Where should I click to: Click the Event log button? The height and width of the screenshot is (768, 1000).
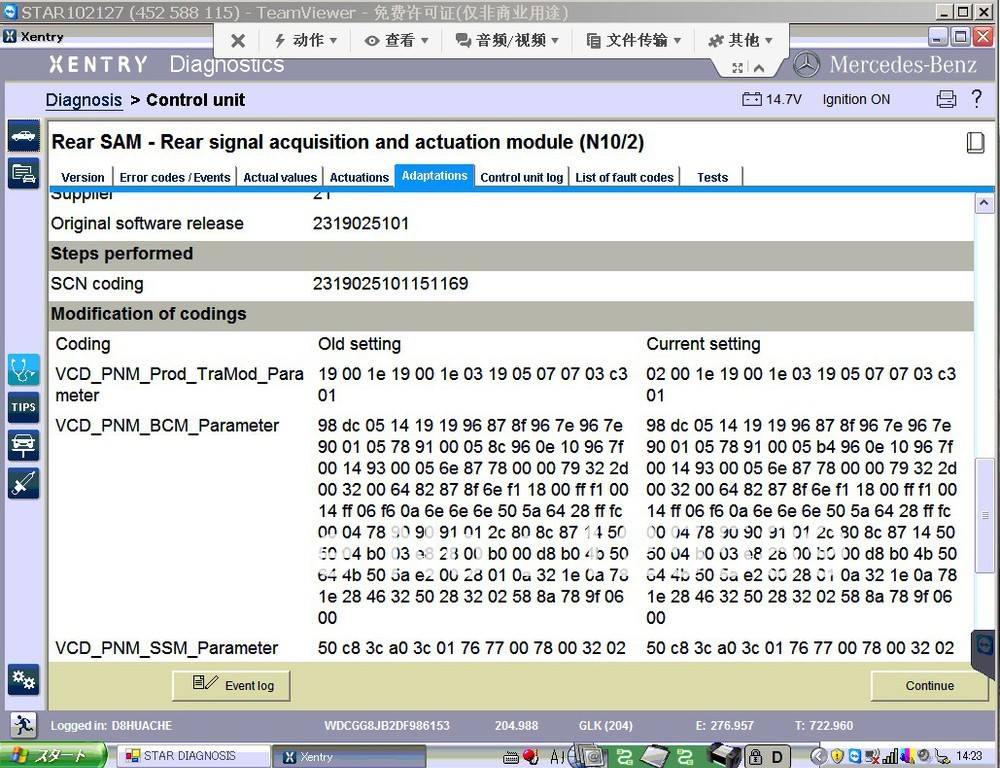tap(232, 685)
